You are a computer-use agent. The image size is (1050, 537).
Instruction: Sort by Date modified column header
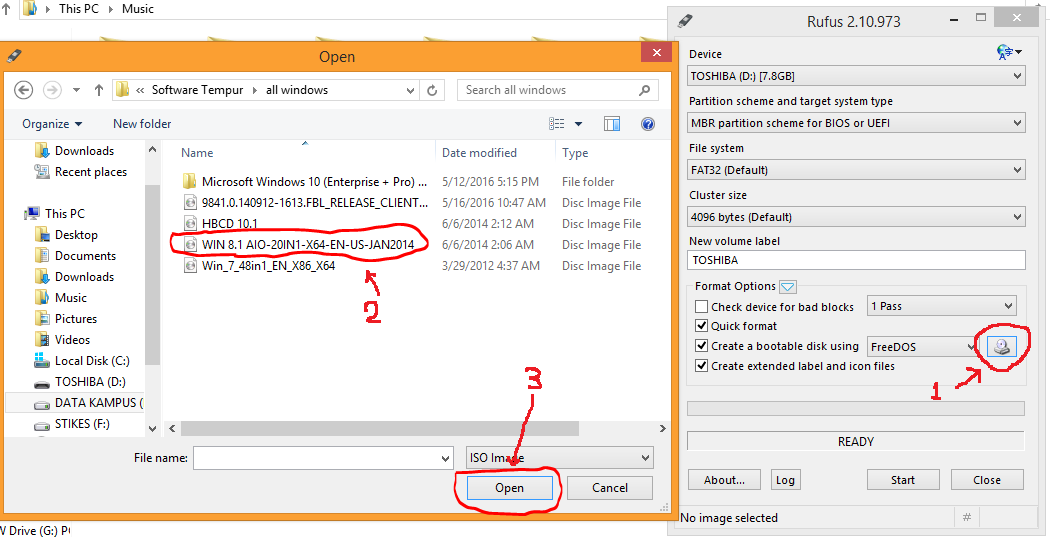click(x=479, y=153)
